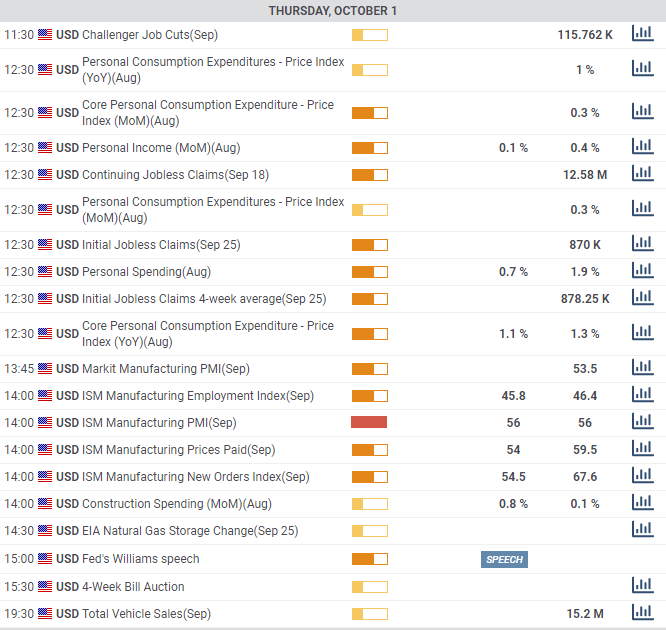
Task: Click orange impact bar for Personal Income
Action: point(369,148)
